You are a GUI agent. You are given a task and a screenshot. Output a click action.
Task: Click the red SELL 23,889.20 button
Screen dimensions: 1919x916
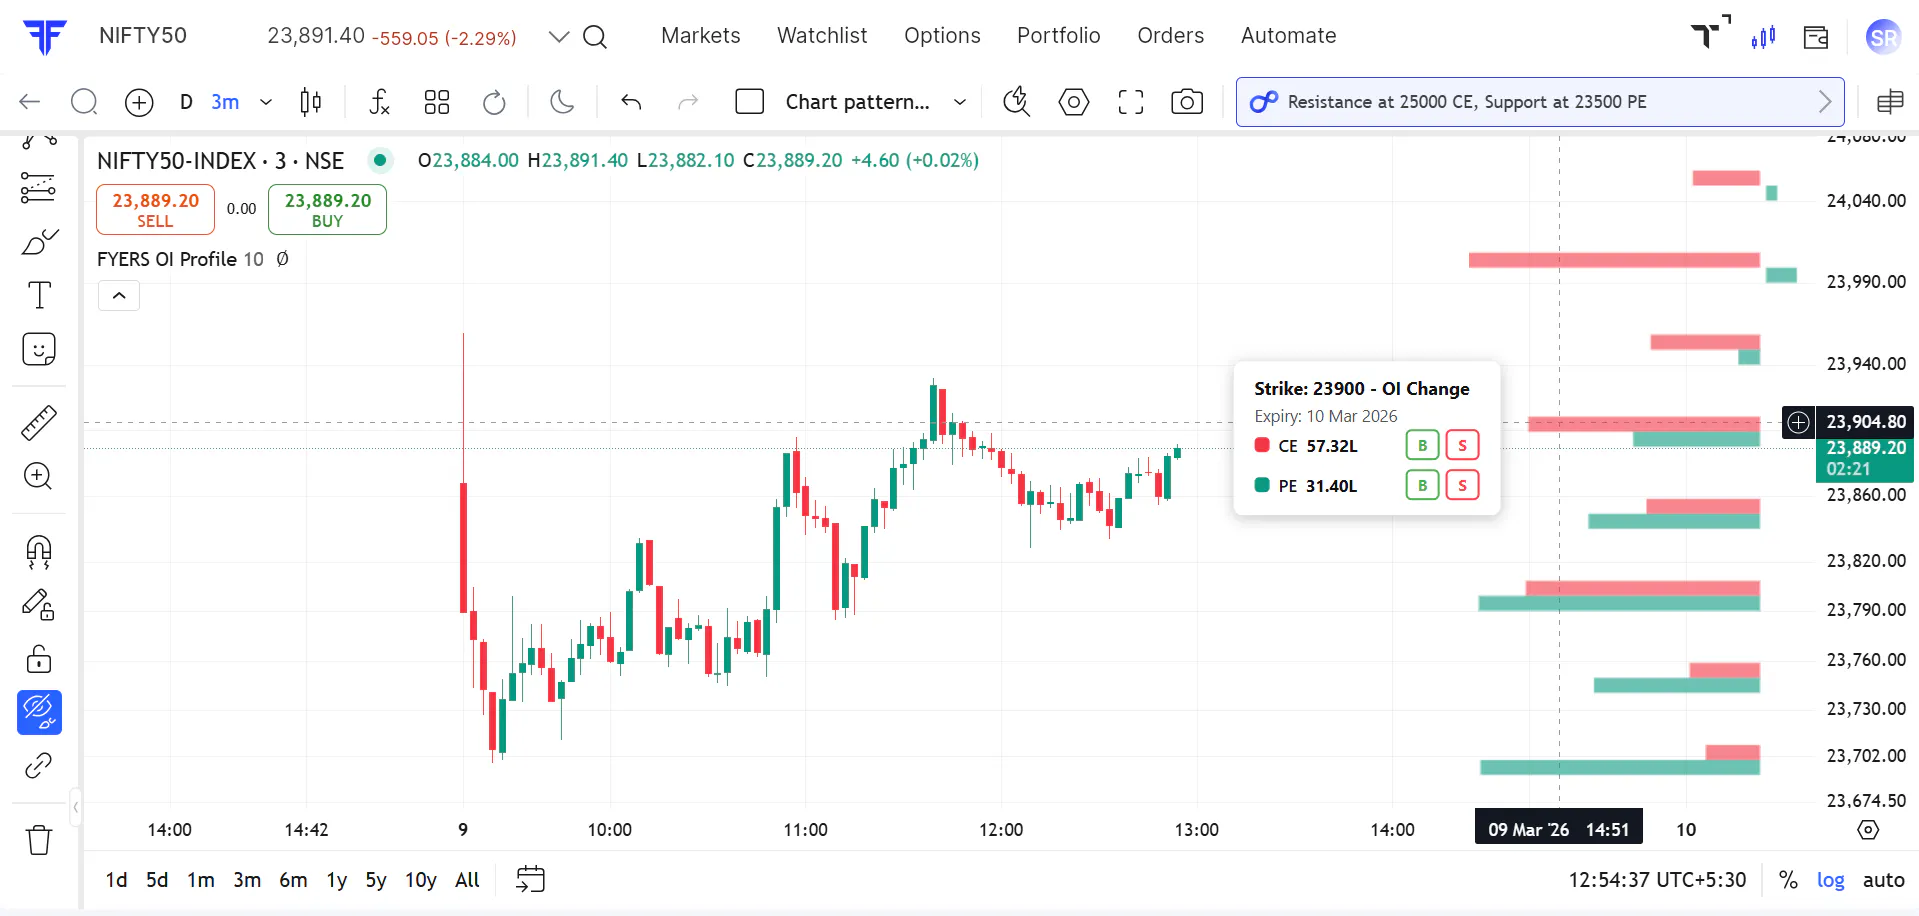155,210
